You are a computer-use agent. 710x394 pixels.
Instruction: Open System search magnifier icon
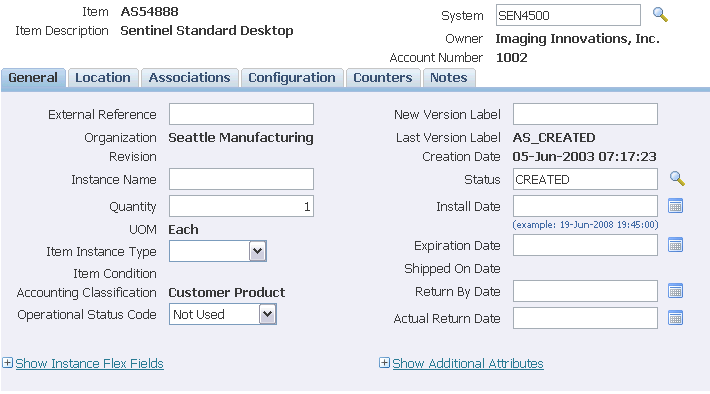pyautogui.click(x=660, y=15)
